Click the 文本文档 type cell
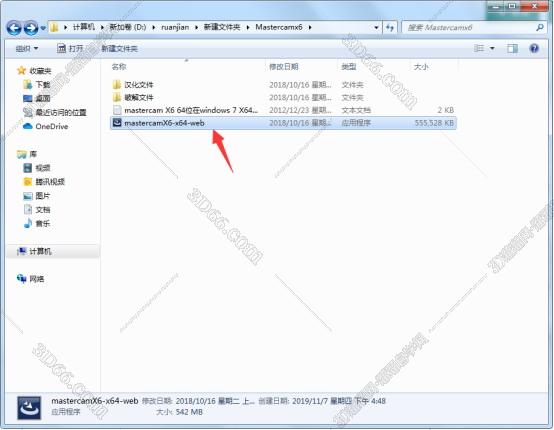Screen dimensions: 554x430 356,110
